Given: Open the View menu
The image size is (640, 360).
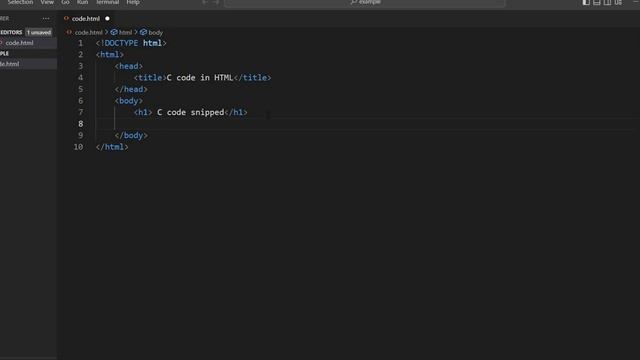Looking at the screenshot, I should pos(47,2).
